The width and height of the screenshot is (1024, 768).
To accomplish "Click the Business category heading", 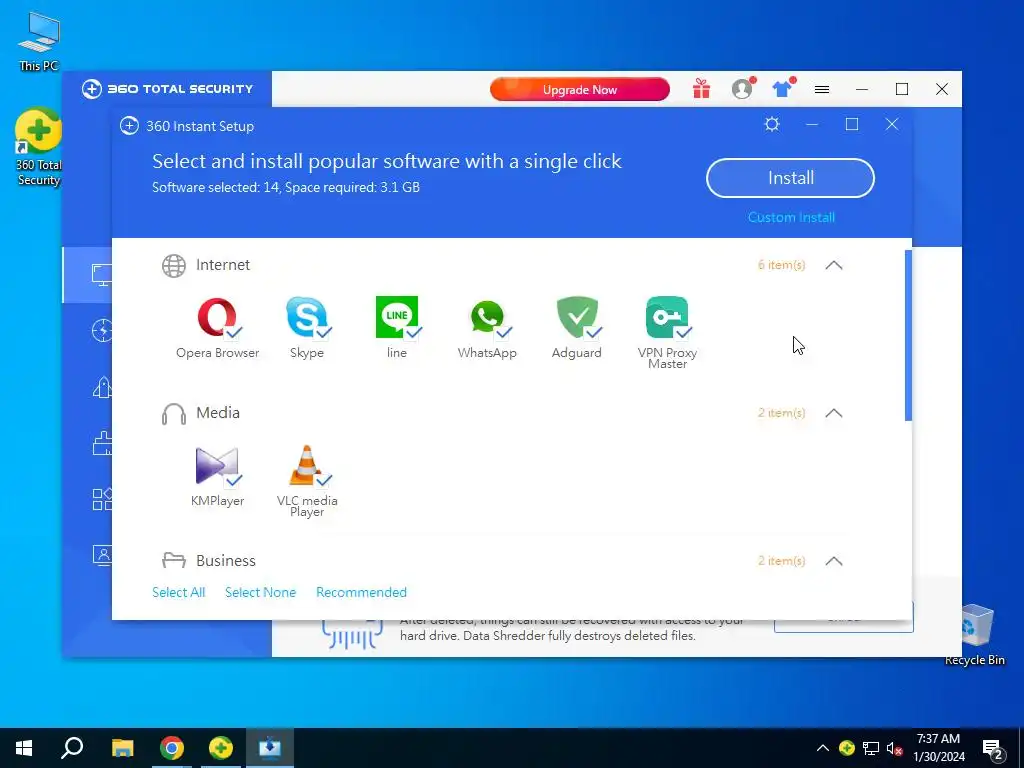I will tap(225, 561).
